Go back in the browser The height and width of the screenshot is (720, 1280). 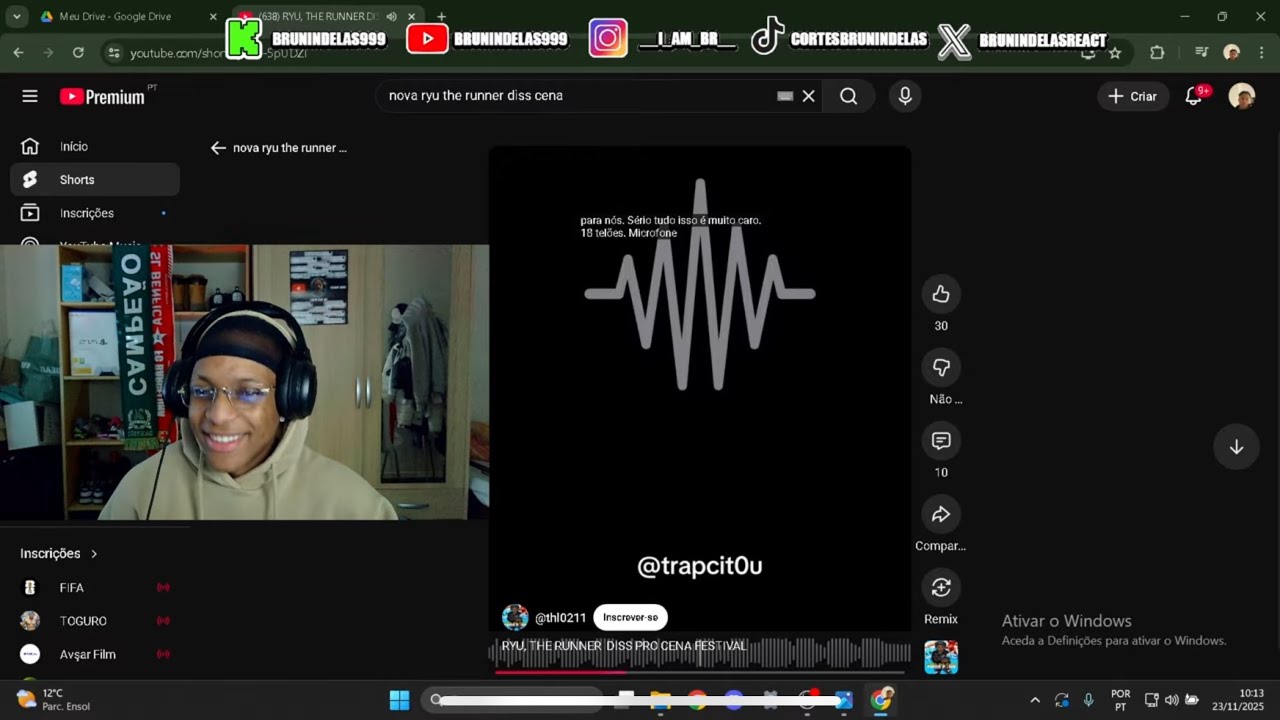point(18,52)
